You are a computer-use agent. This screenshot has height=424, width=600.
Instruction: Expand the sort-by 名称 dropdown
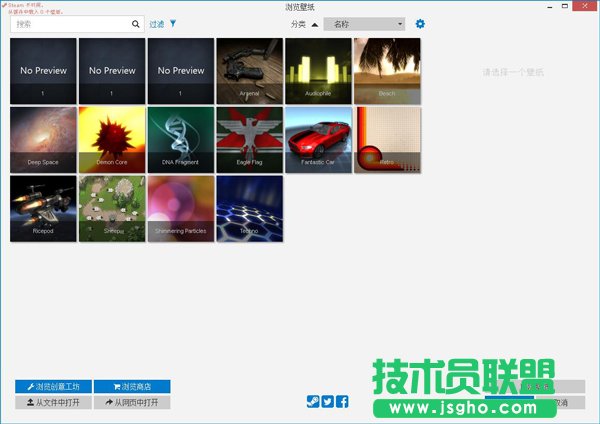pos(364,24)
